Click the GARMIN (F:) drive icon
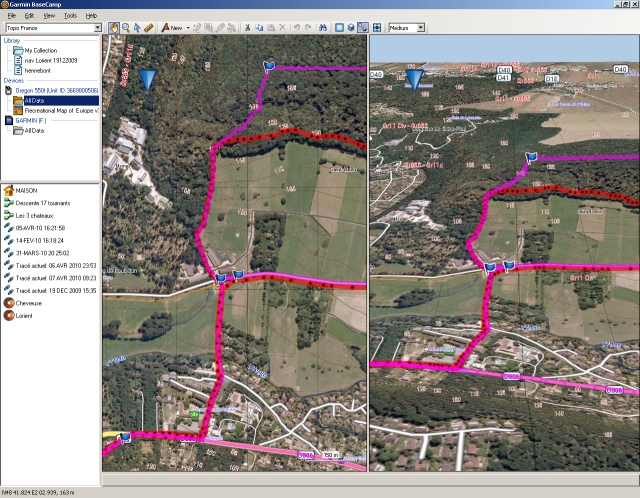The width and height of the screenshot is (640, 498). [x=9, y=120]
